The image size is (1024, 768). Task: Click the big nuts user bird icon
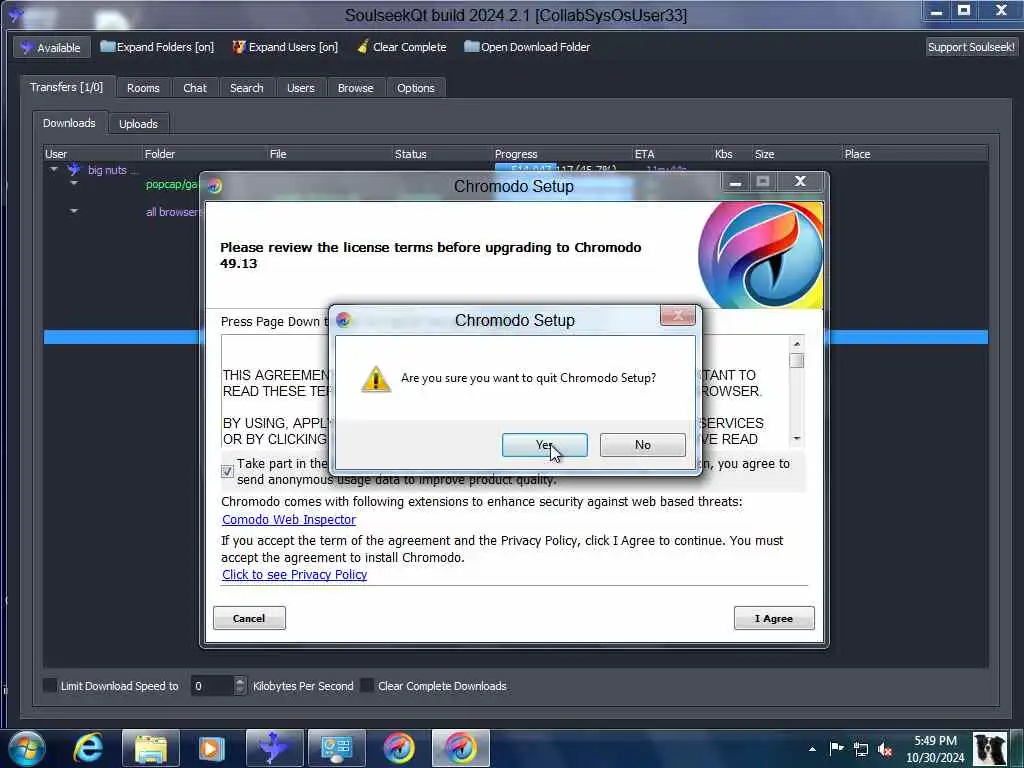[74, 170]
